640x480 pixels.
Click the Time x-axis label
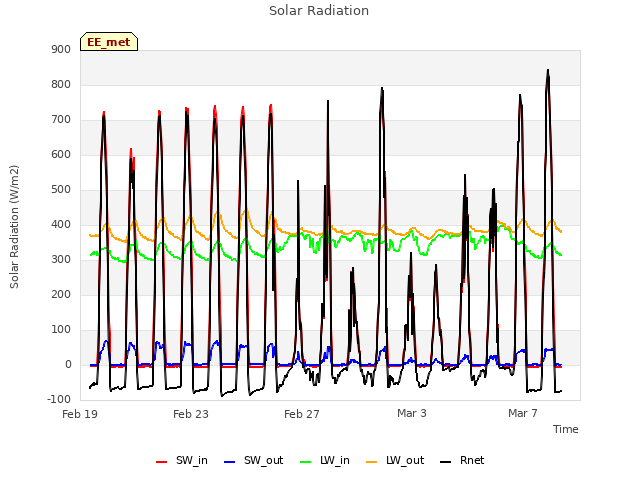566,429
